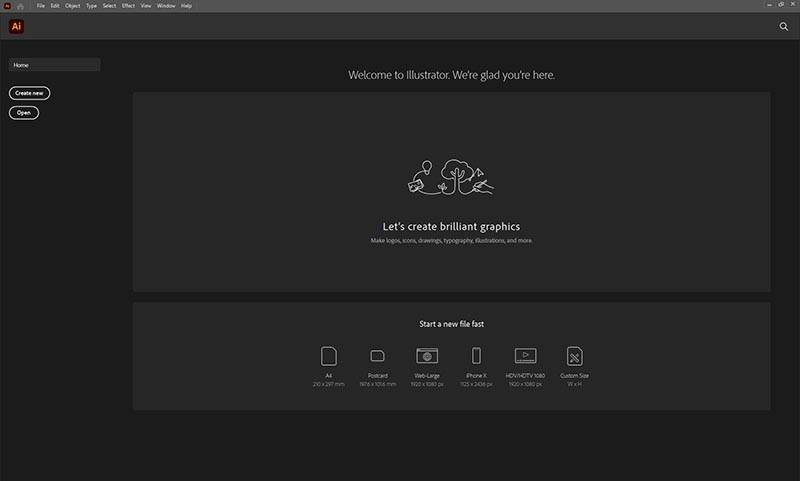Click the tree illustration graphic
The height and width of the screenshot is (481, 800).
coord(451,177)
